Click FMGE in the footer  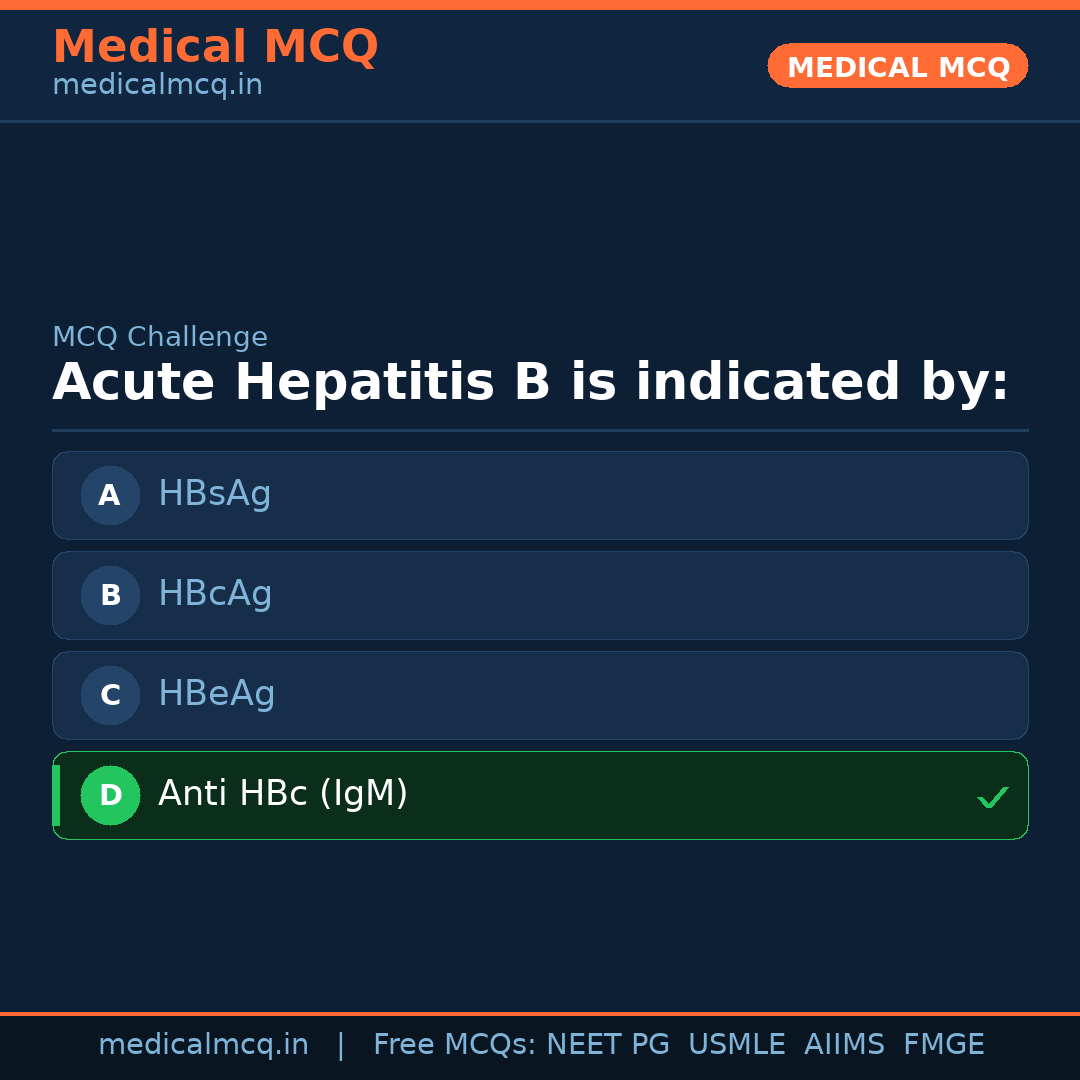coord(943,1045)
